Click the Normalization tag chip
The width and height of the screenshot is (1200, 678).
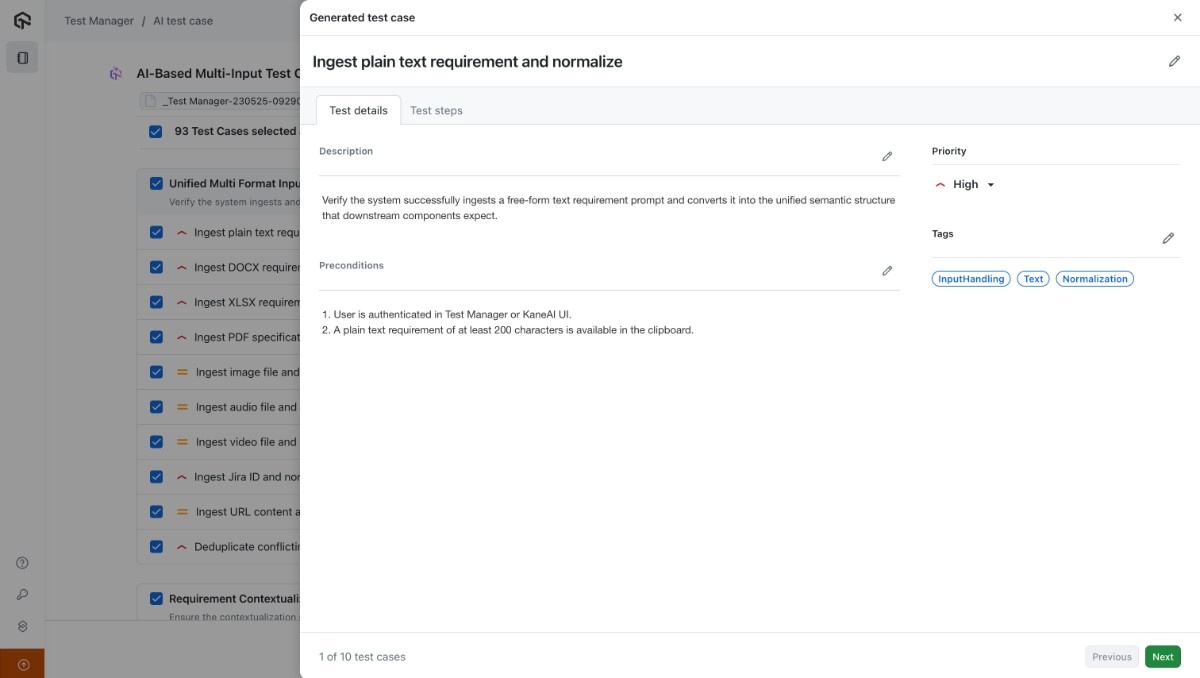(x=1095, y=279)
